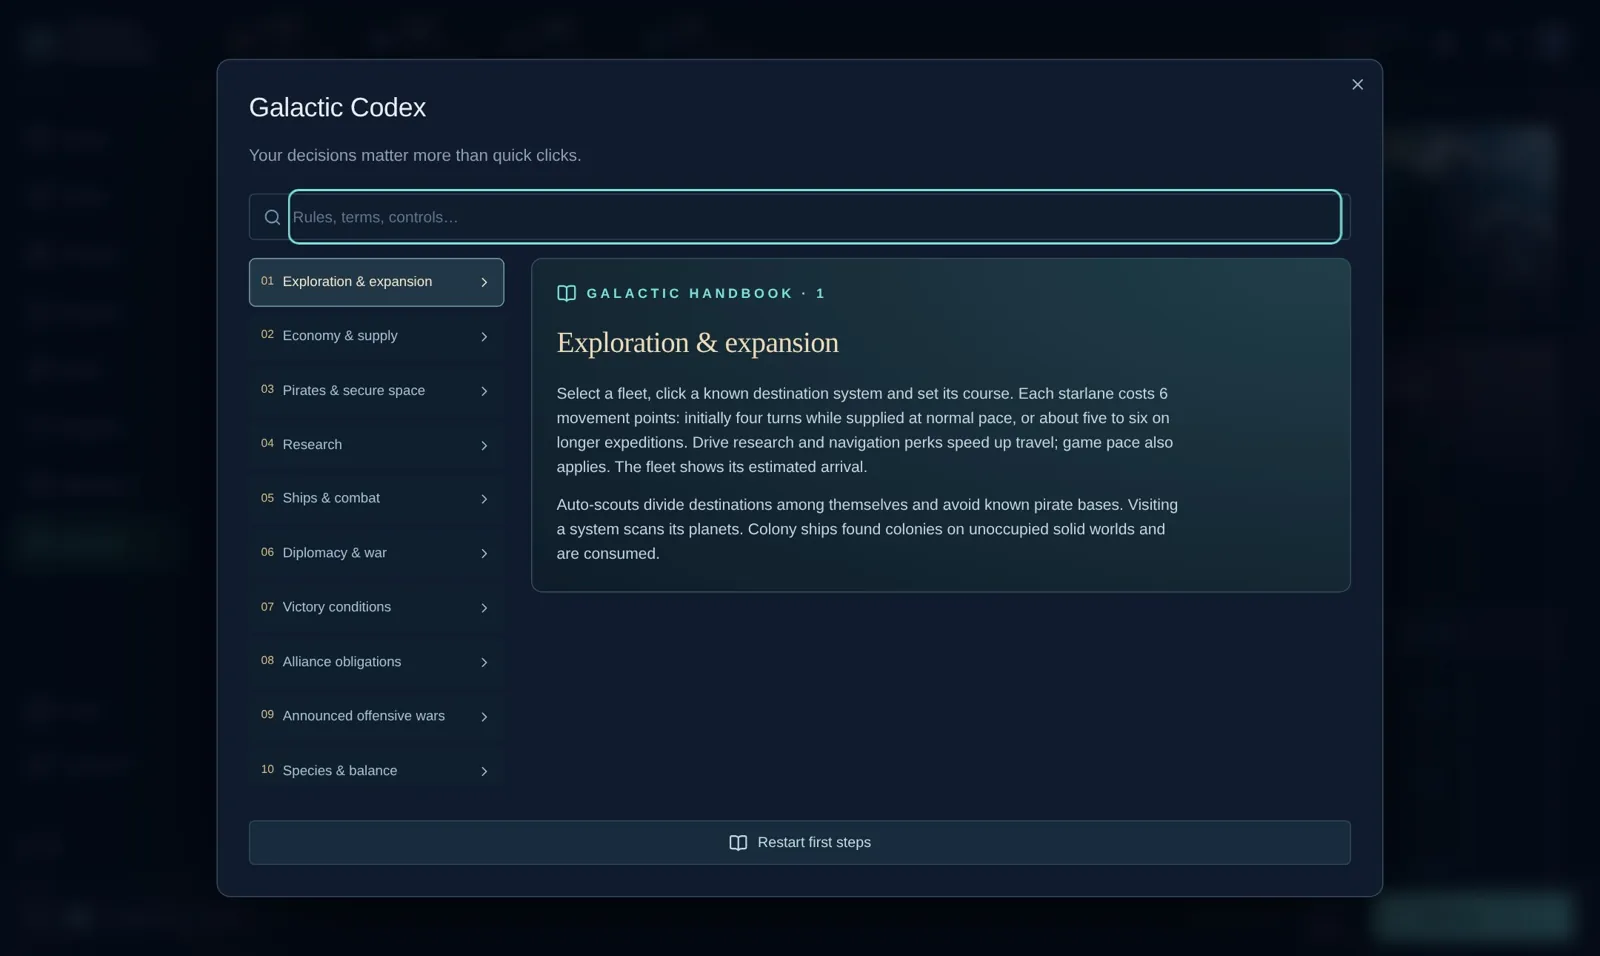Image resolution: width=1600 pixels, height=956 pixels.
Task: Click the paragraph starting 'Select a fleet'
Action: pos(866,430)
